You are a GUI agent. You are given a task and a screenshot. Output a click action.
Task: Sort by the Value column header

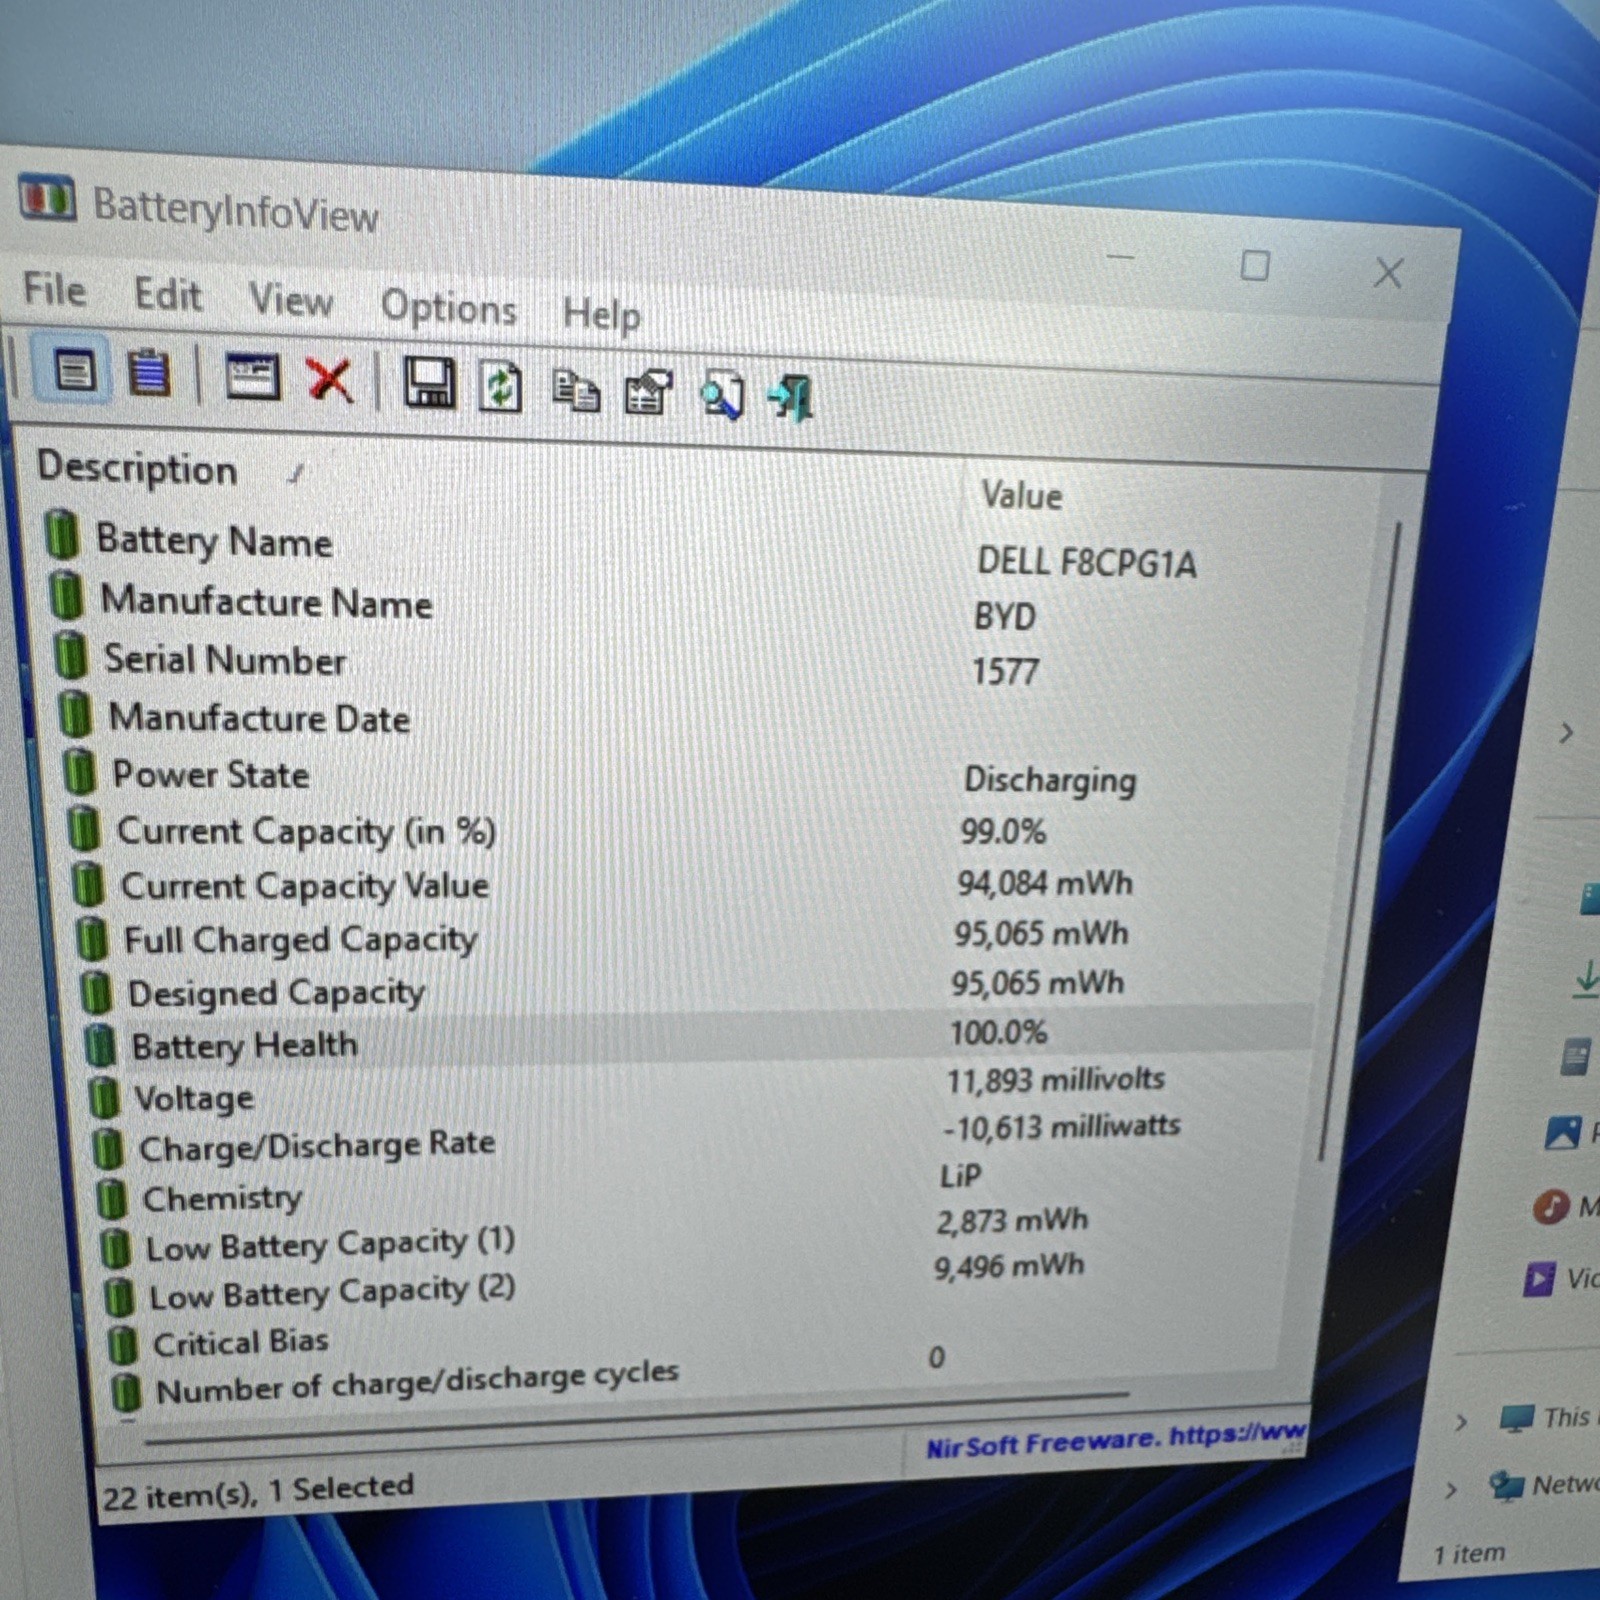tap(1021, 495)
